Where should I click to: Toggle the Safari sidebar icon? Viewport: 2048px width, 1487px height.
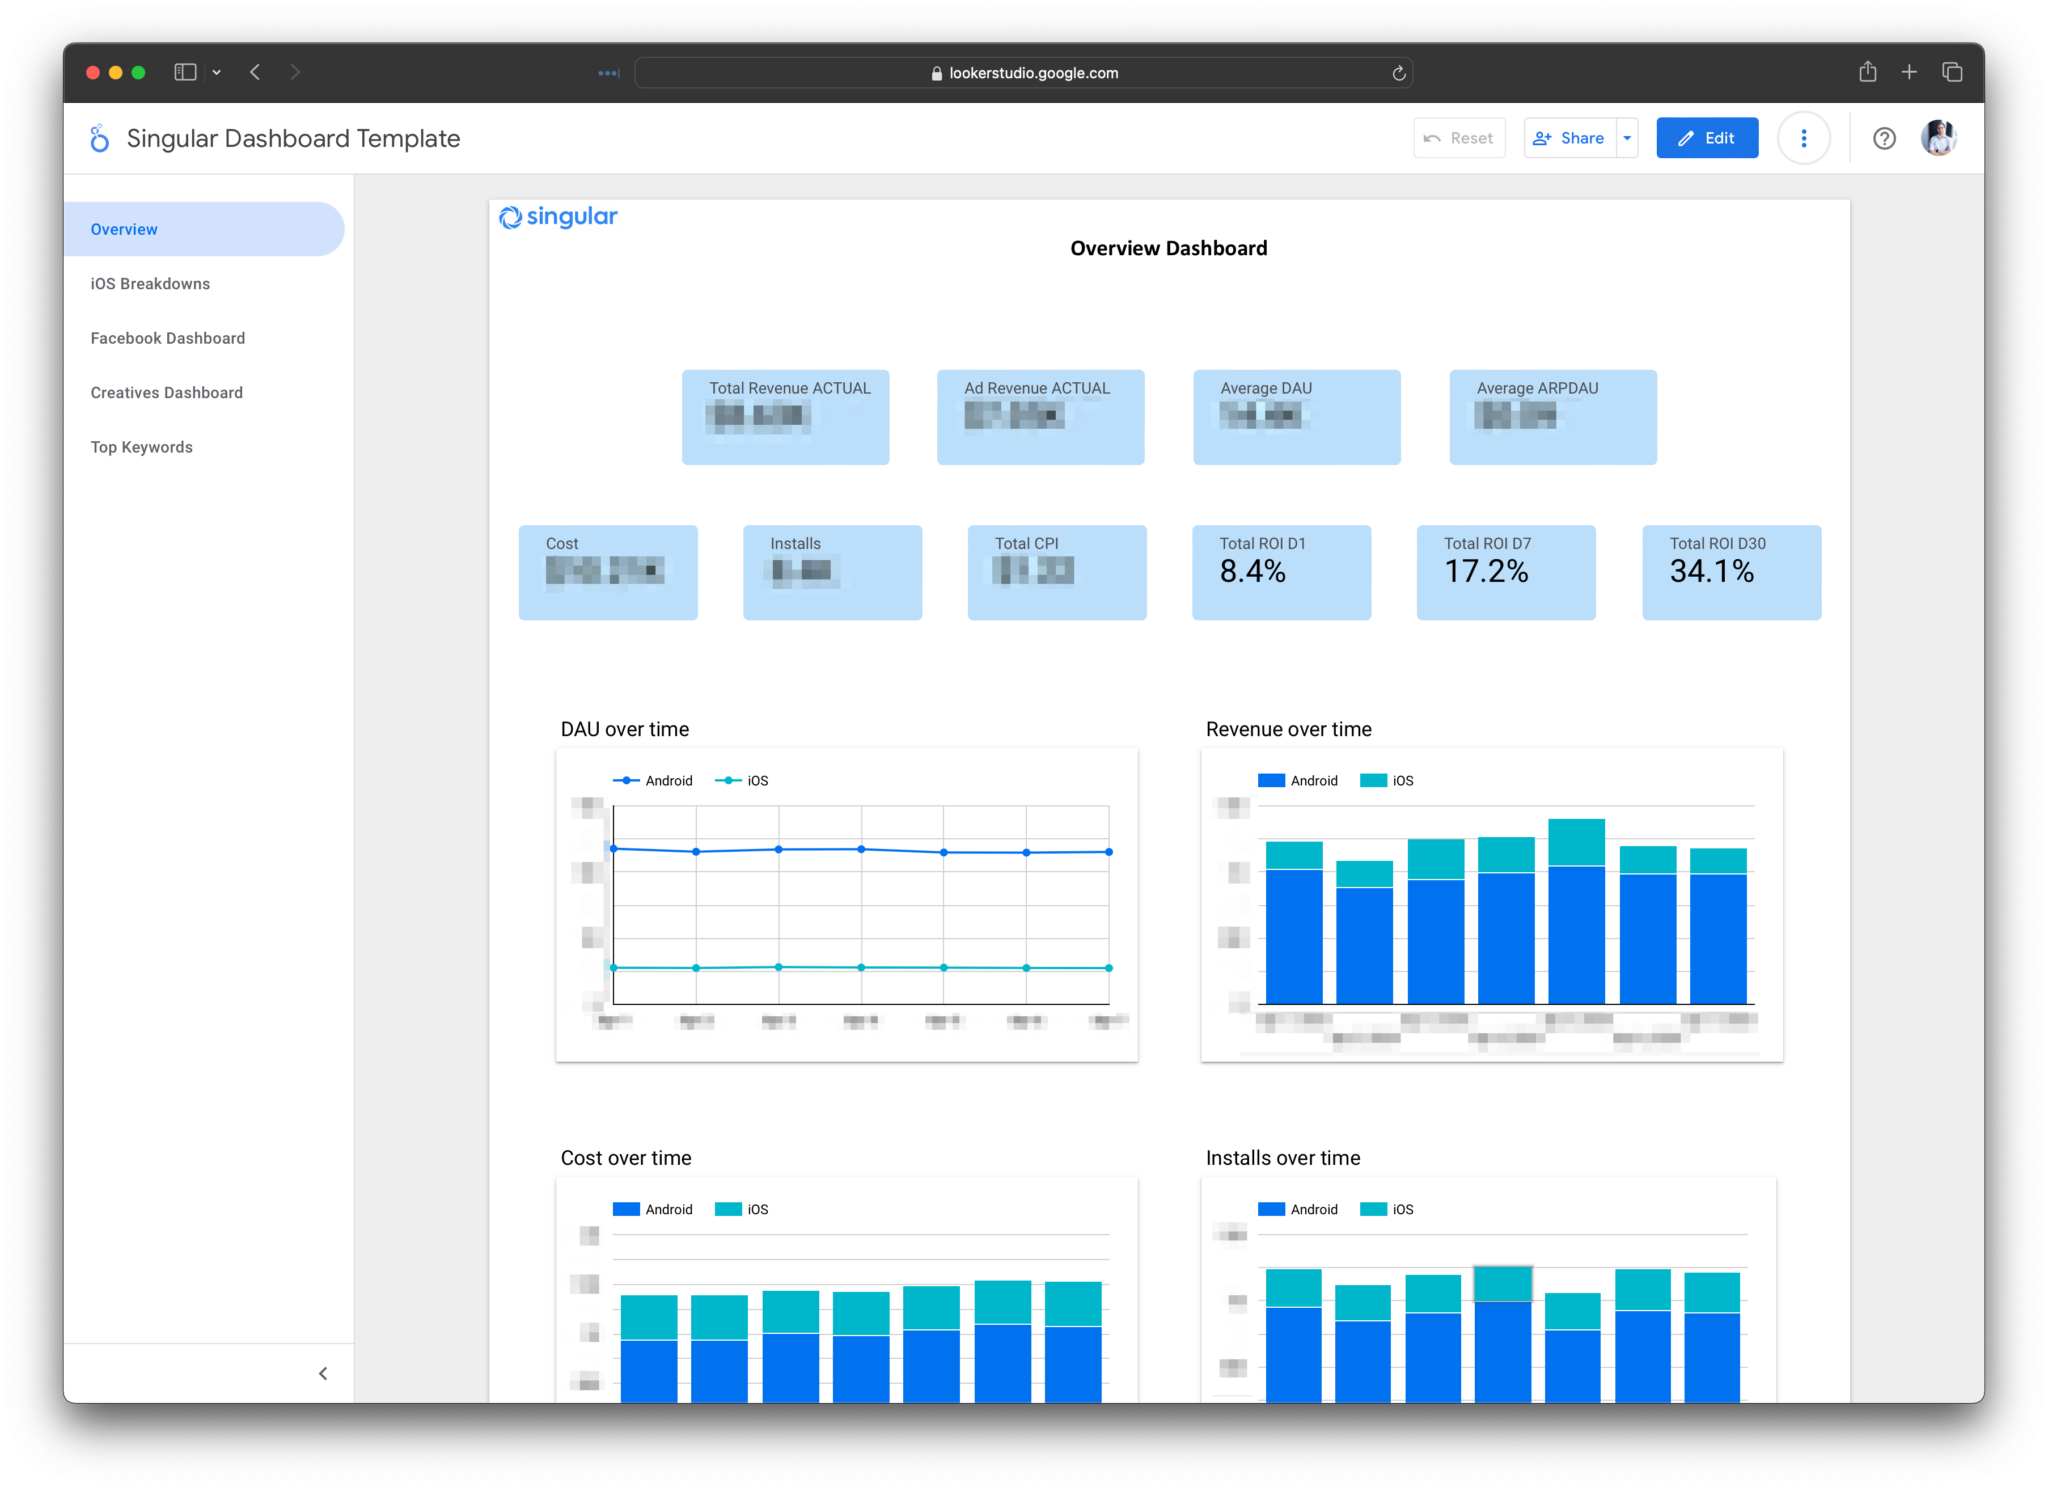coord(184,72)
